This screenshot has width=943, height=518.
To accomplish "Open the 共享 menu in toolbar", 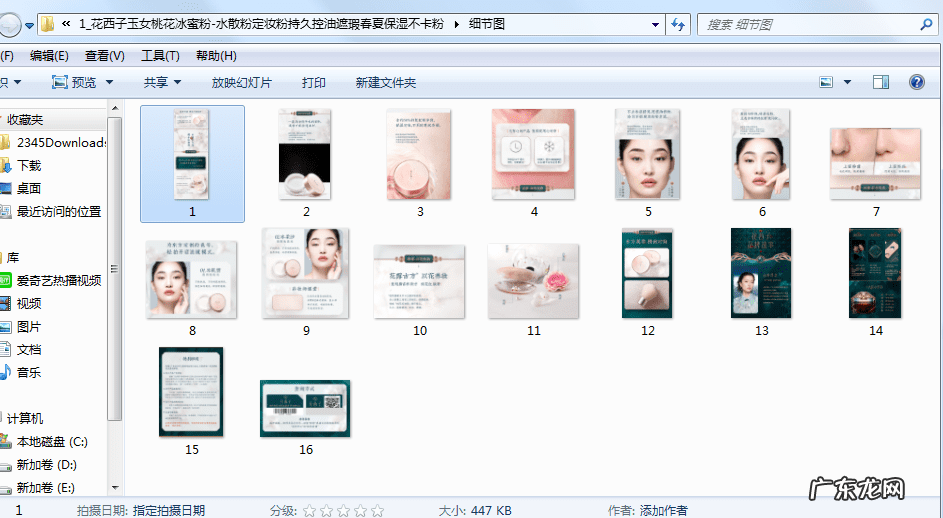I will pyautogui.click(x=162, y=83).
